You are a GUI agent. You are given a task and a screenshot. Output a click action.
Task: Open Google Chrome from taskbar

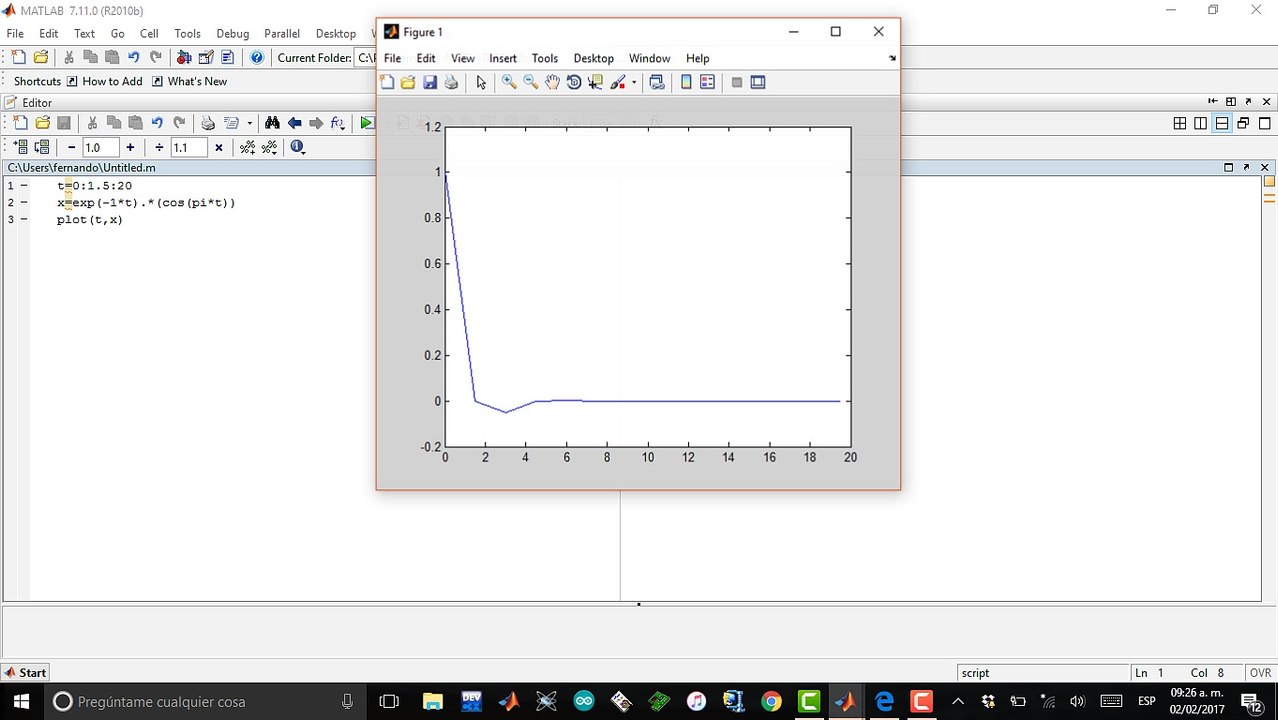[771, 702]
